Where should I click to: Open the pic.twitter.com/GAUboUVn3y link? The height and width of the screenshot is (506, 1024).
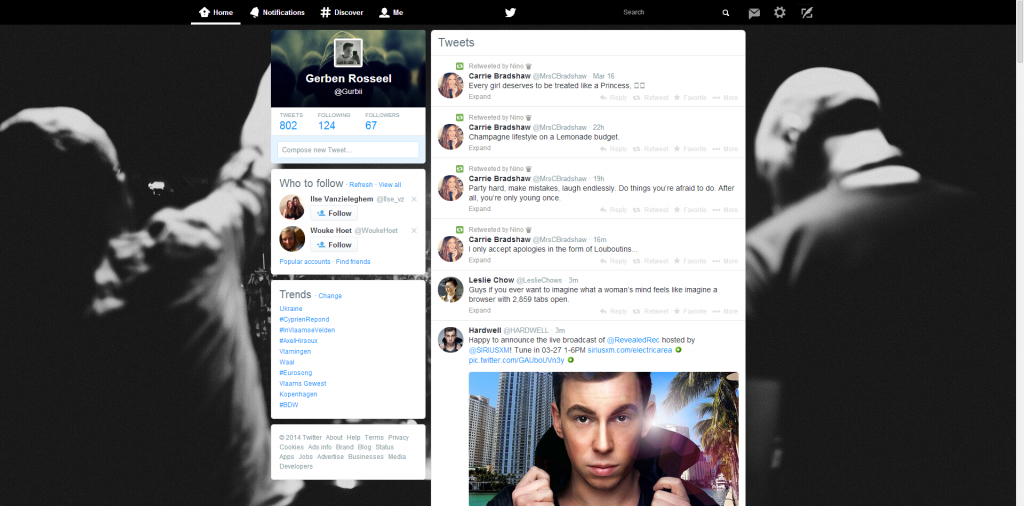pos(517,360)
